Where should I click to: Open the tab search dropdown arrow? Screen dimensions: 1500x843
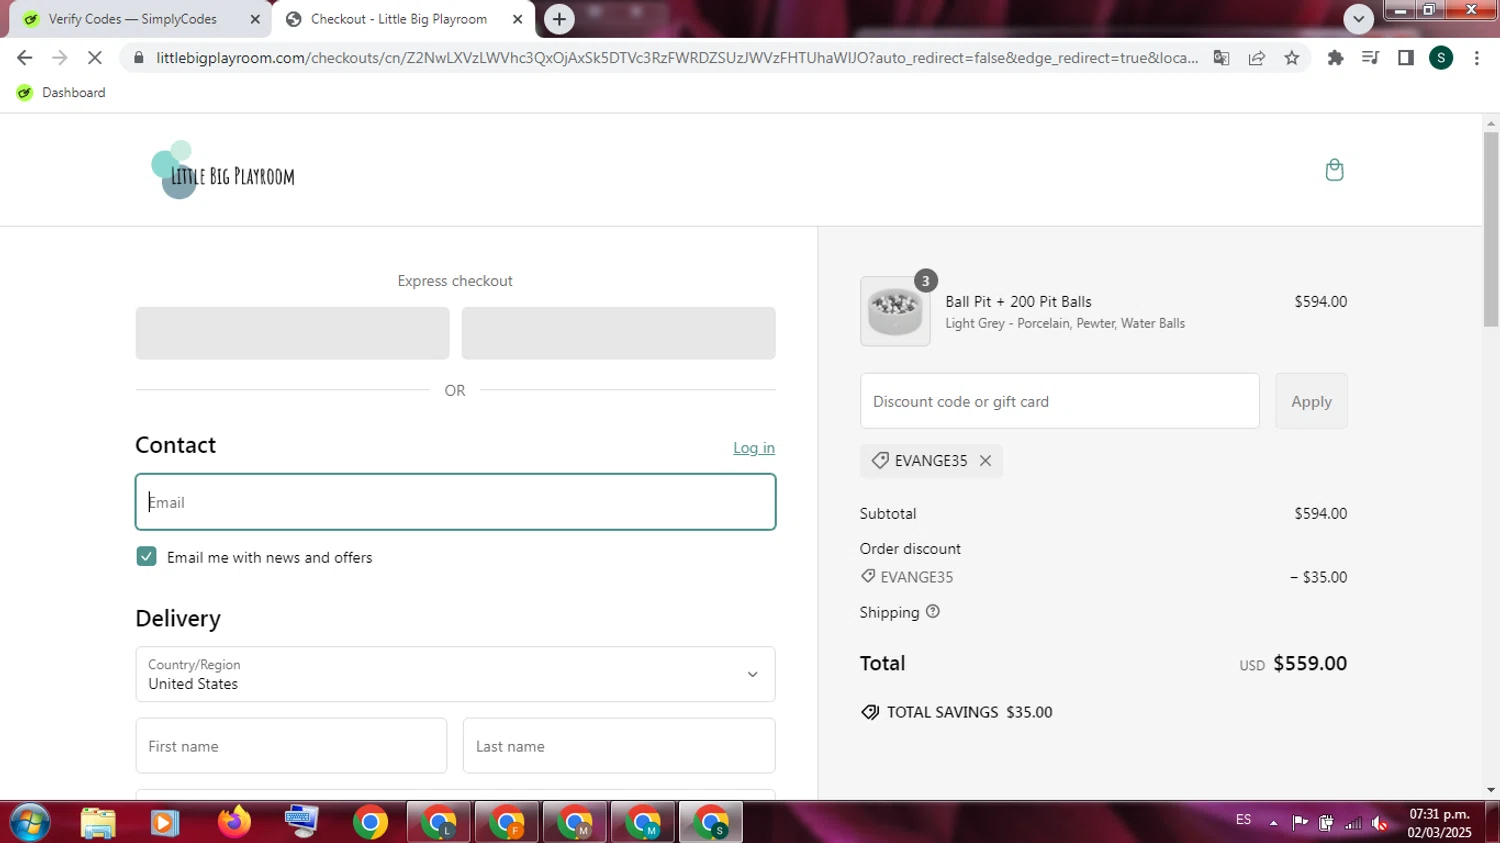coord(1358,19)
